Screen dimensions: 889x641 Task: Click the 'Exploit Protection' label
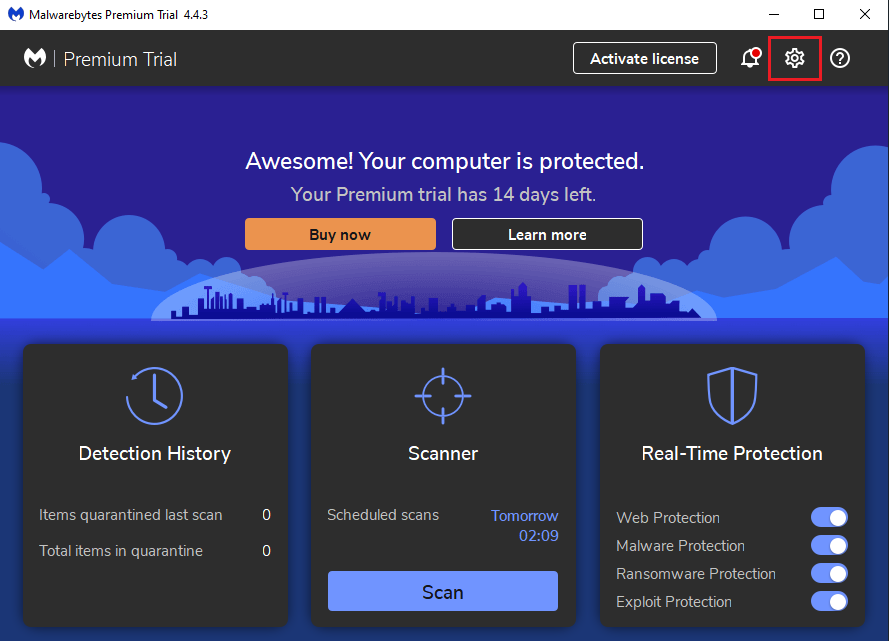click(x=674, y=602)
